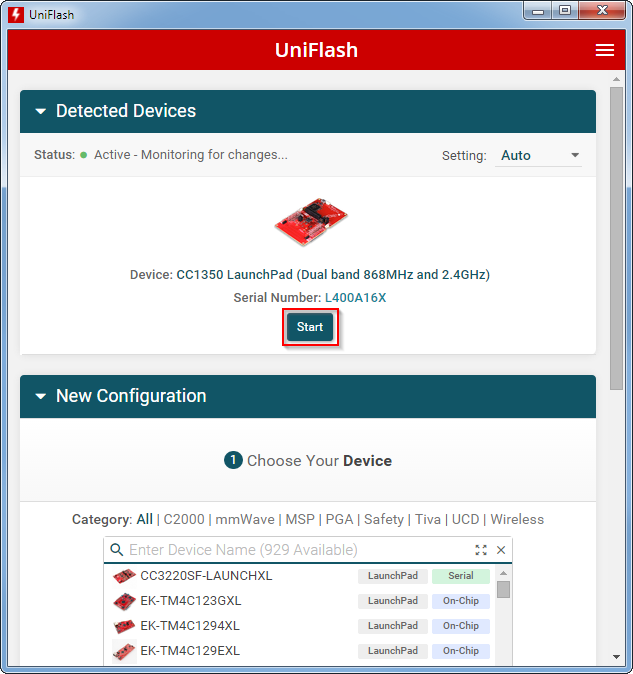Collapse the Detected Devices section

(x=41, y=111)
